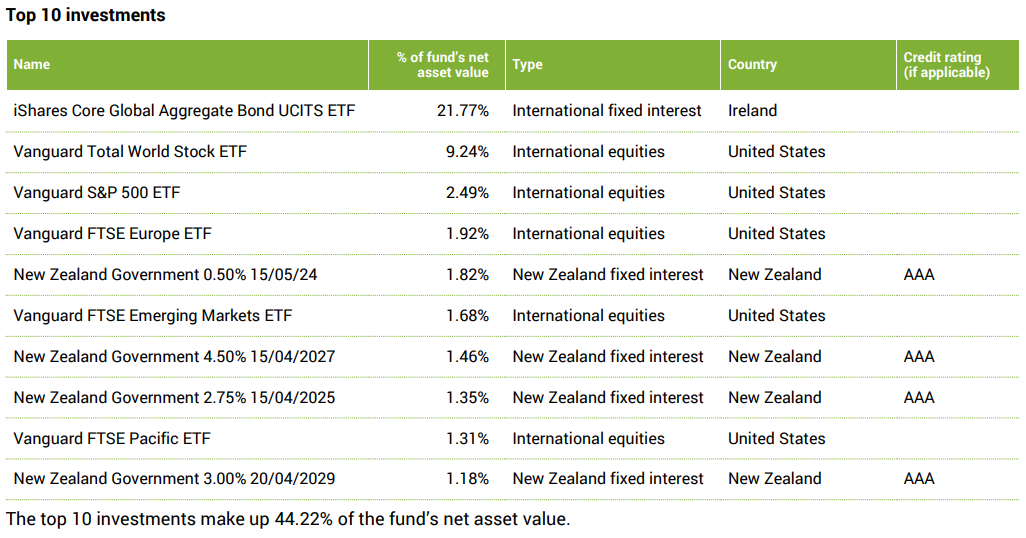Click New Zealand Government 4.50% 15/04/2027
Screen dimensions: 1026x538
click(174, 356)
